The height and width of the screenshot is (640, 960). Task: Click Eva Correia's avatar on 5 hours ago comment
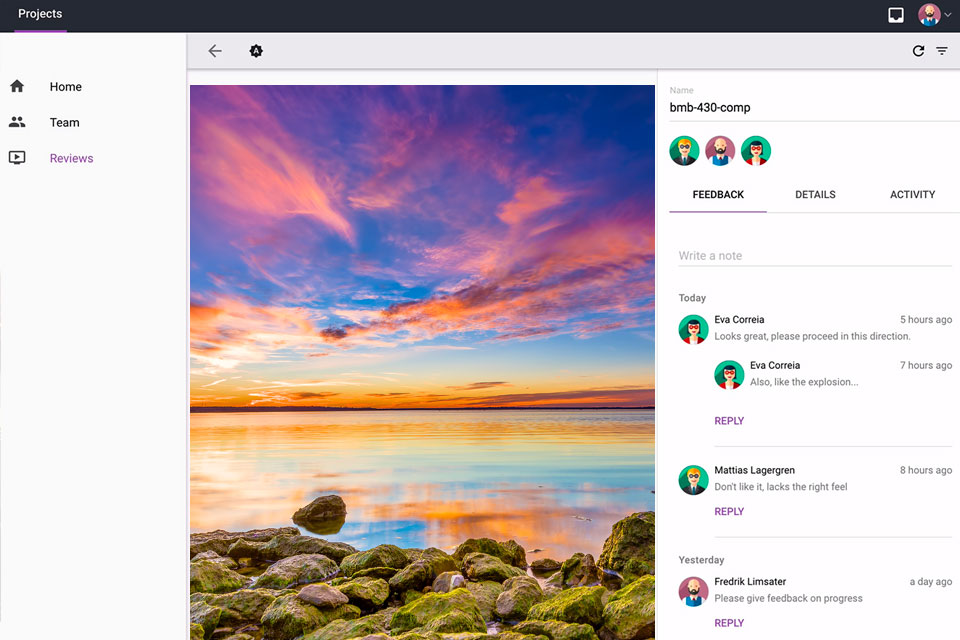click(694, 329)
